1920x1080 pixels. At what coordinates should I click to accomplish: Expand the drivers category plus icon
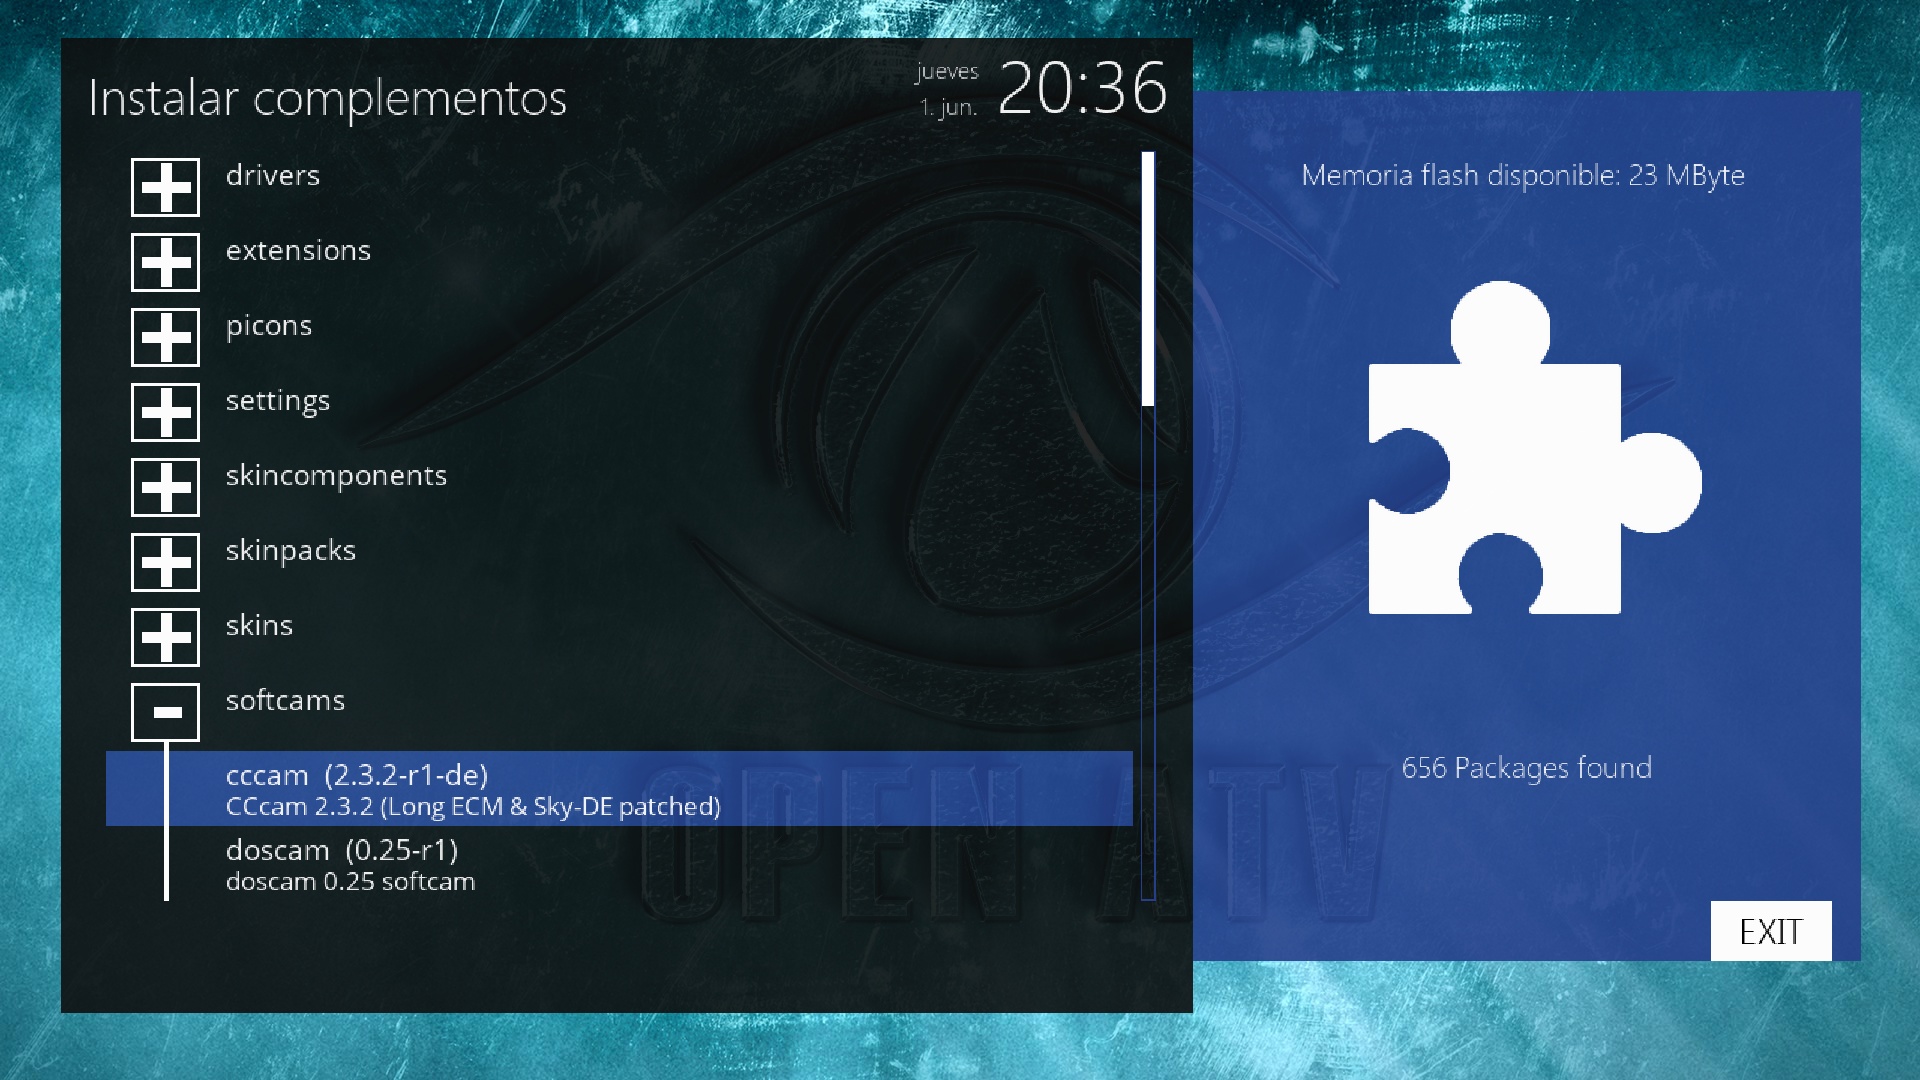165,187
